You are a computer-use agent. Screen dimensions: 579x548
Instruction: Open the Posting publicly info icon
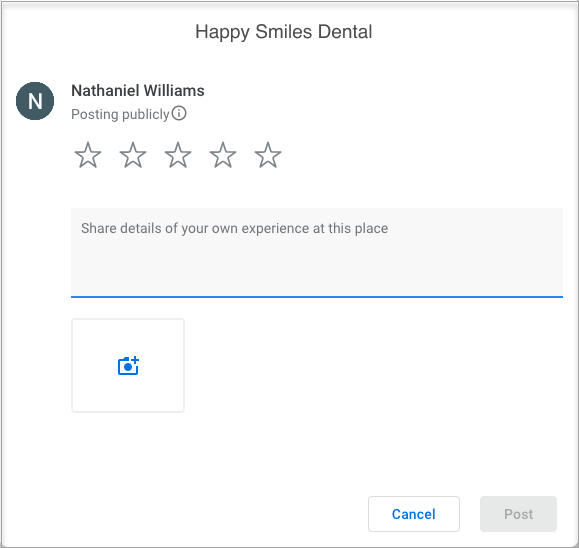tap(179, 113)
